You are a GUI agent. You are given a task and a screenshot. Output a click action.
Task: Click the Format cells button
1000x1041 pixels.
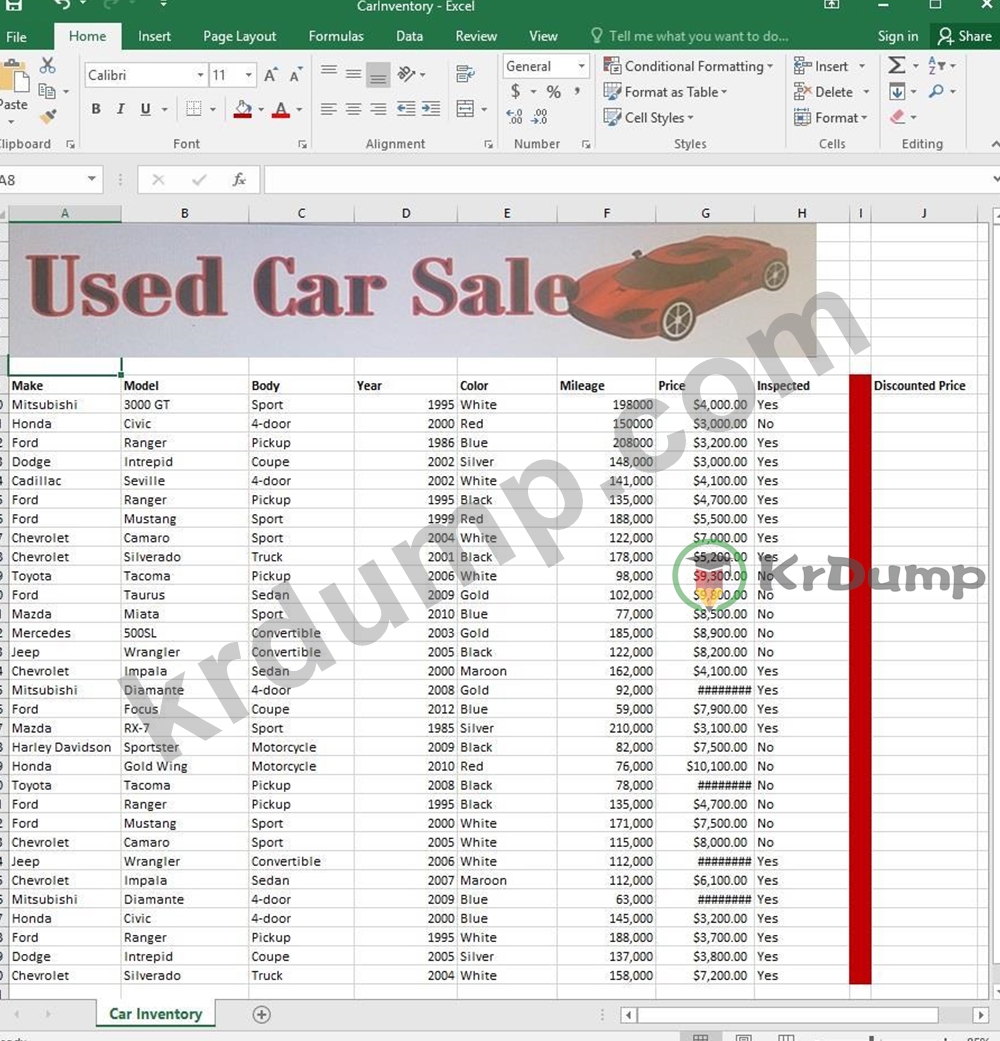click(x=831, y=118)
